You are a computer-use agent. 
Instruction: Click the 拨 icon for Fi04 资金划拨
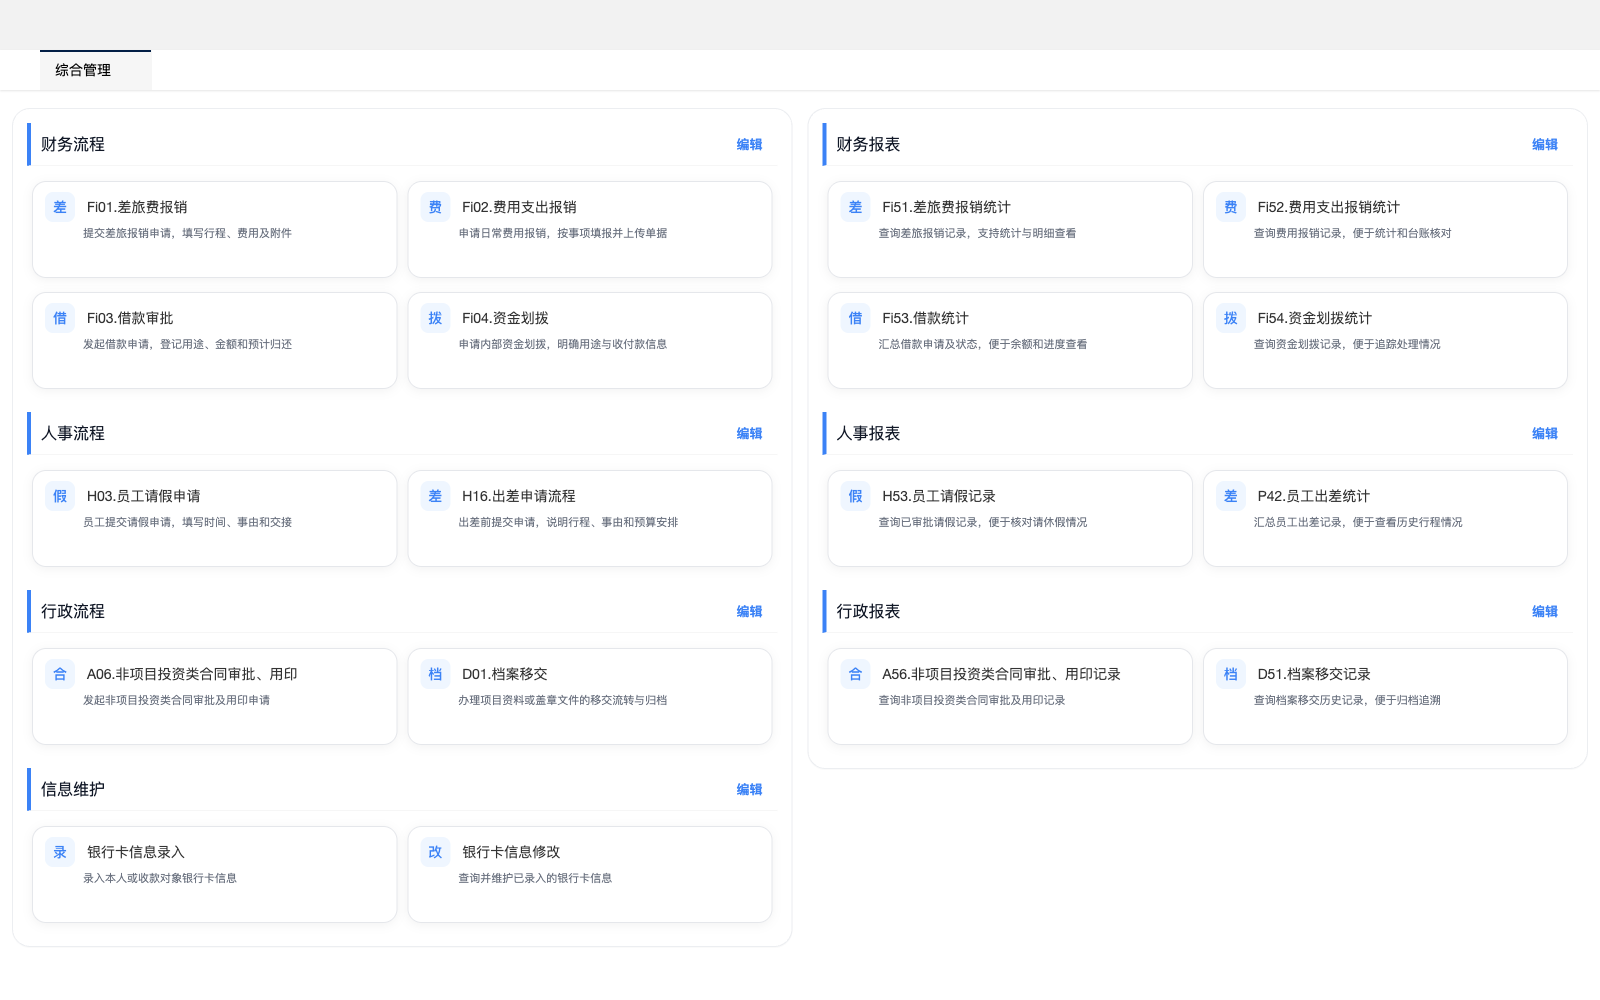(435, 318)
